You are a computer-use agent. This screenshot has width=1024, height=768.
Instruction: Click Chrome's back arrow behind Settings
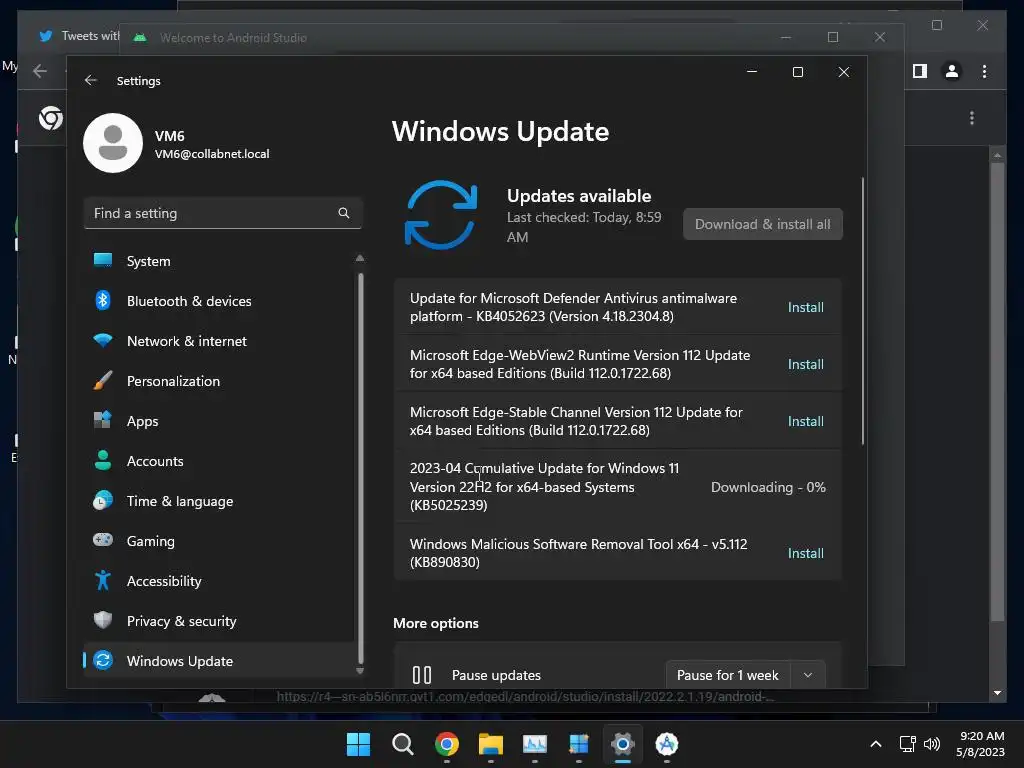point(40,71)
